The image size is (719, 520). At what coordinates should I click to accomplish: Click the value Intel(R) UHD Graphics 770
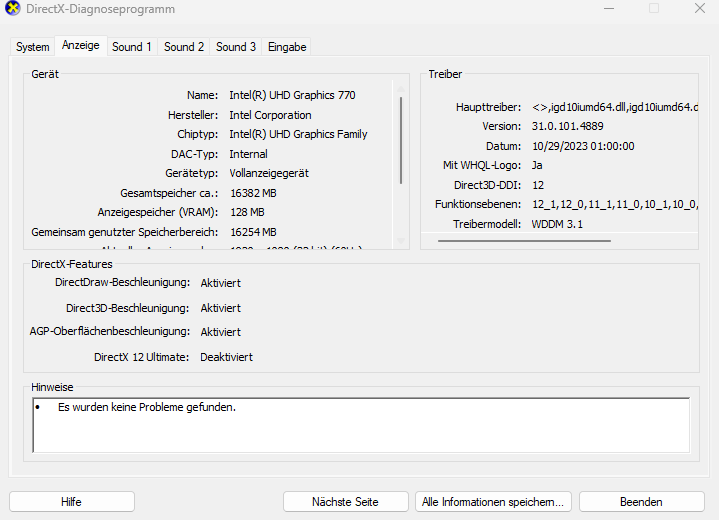[292, 95]
